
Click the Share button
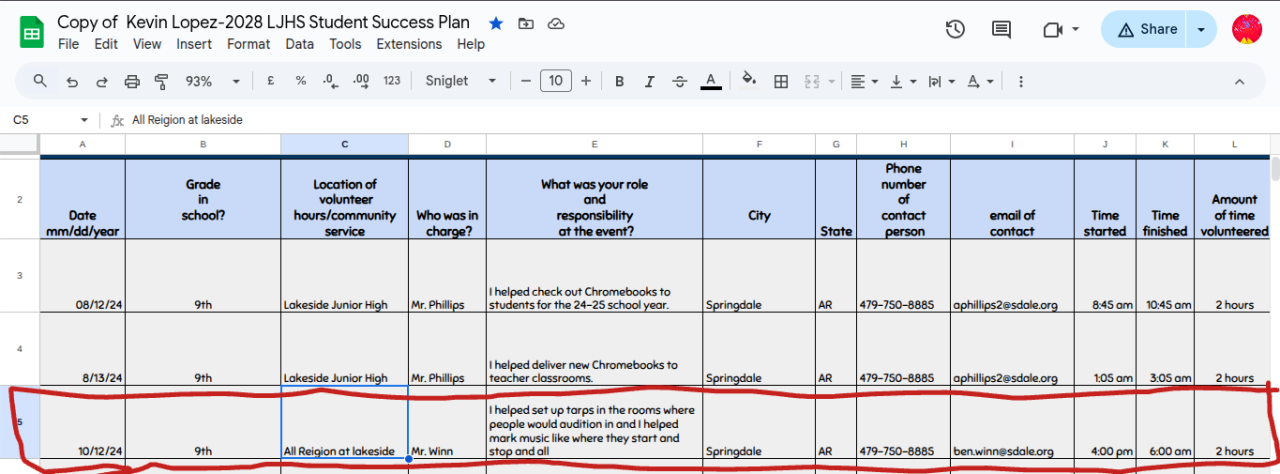coord(1146,30)
